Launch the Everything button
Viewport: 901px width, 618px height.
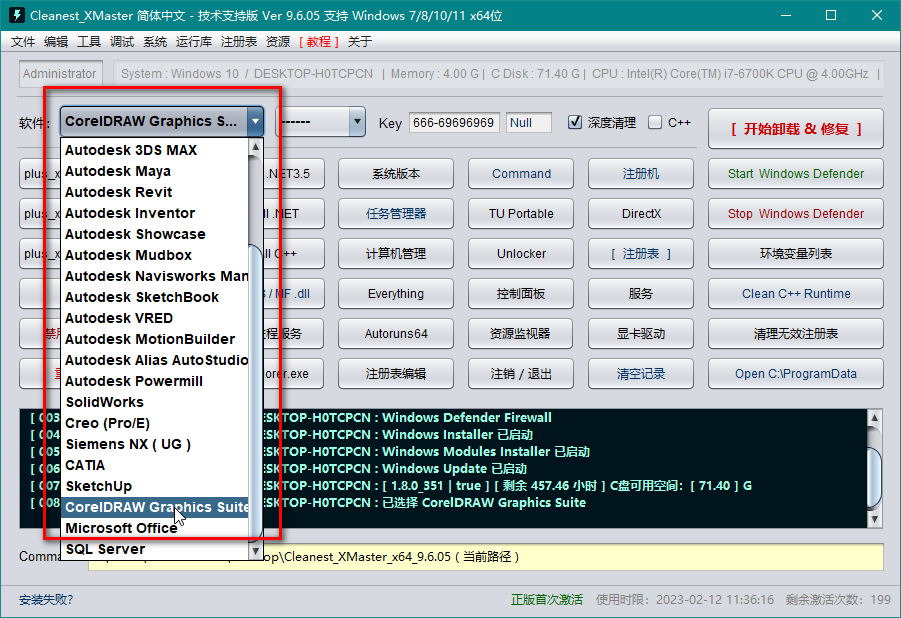[396, 294]
